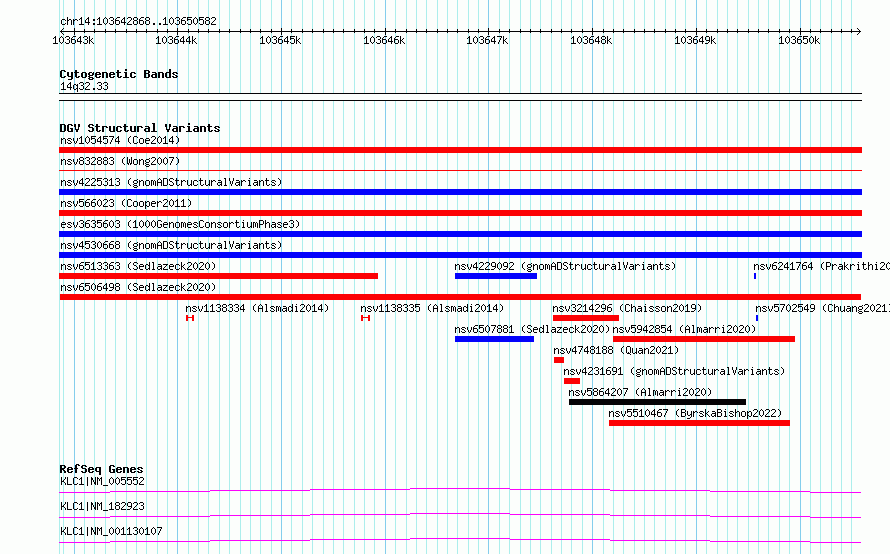Click the 103646k ruler tick label
The height and width of the screenshot is (554, 890).
coord(384,41)
